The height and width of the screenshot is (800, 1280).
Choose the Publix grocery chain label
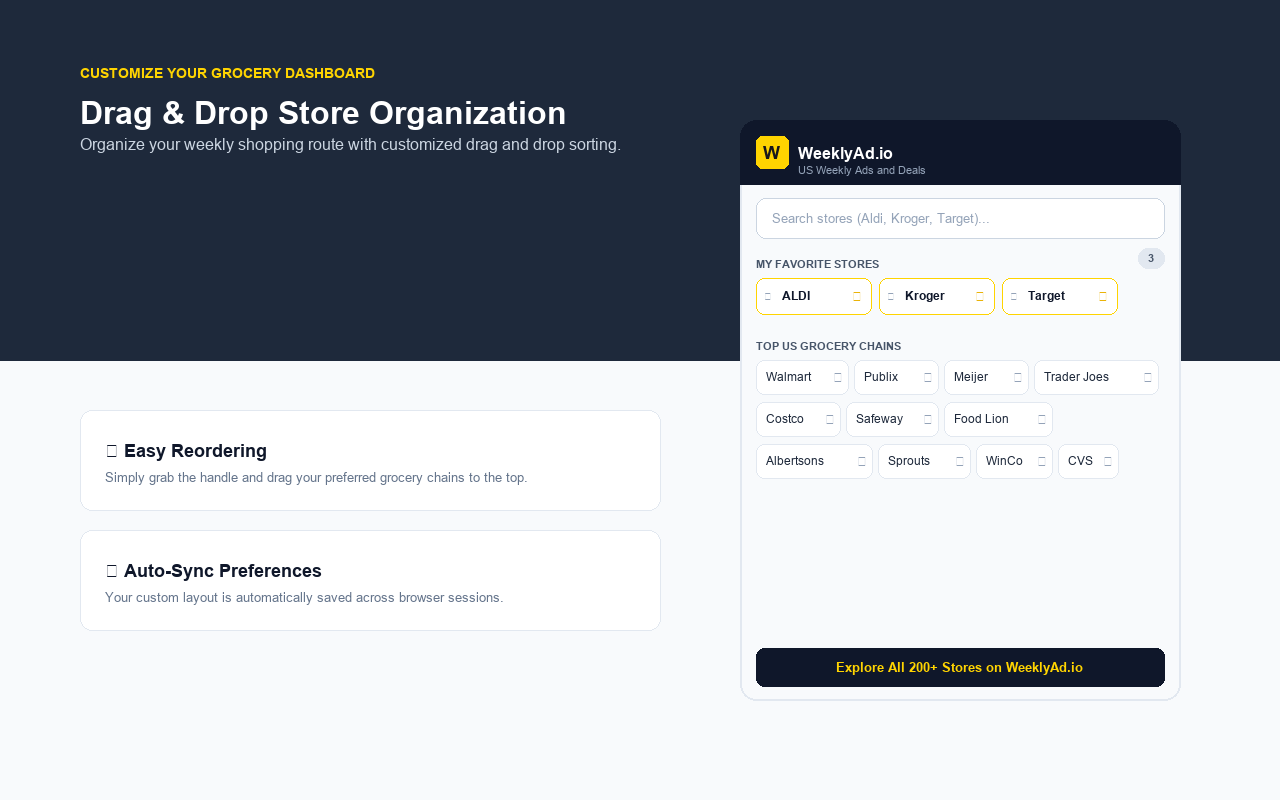881,377
